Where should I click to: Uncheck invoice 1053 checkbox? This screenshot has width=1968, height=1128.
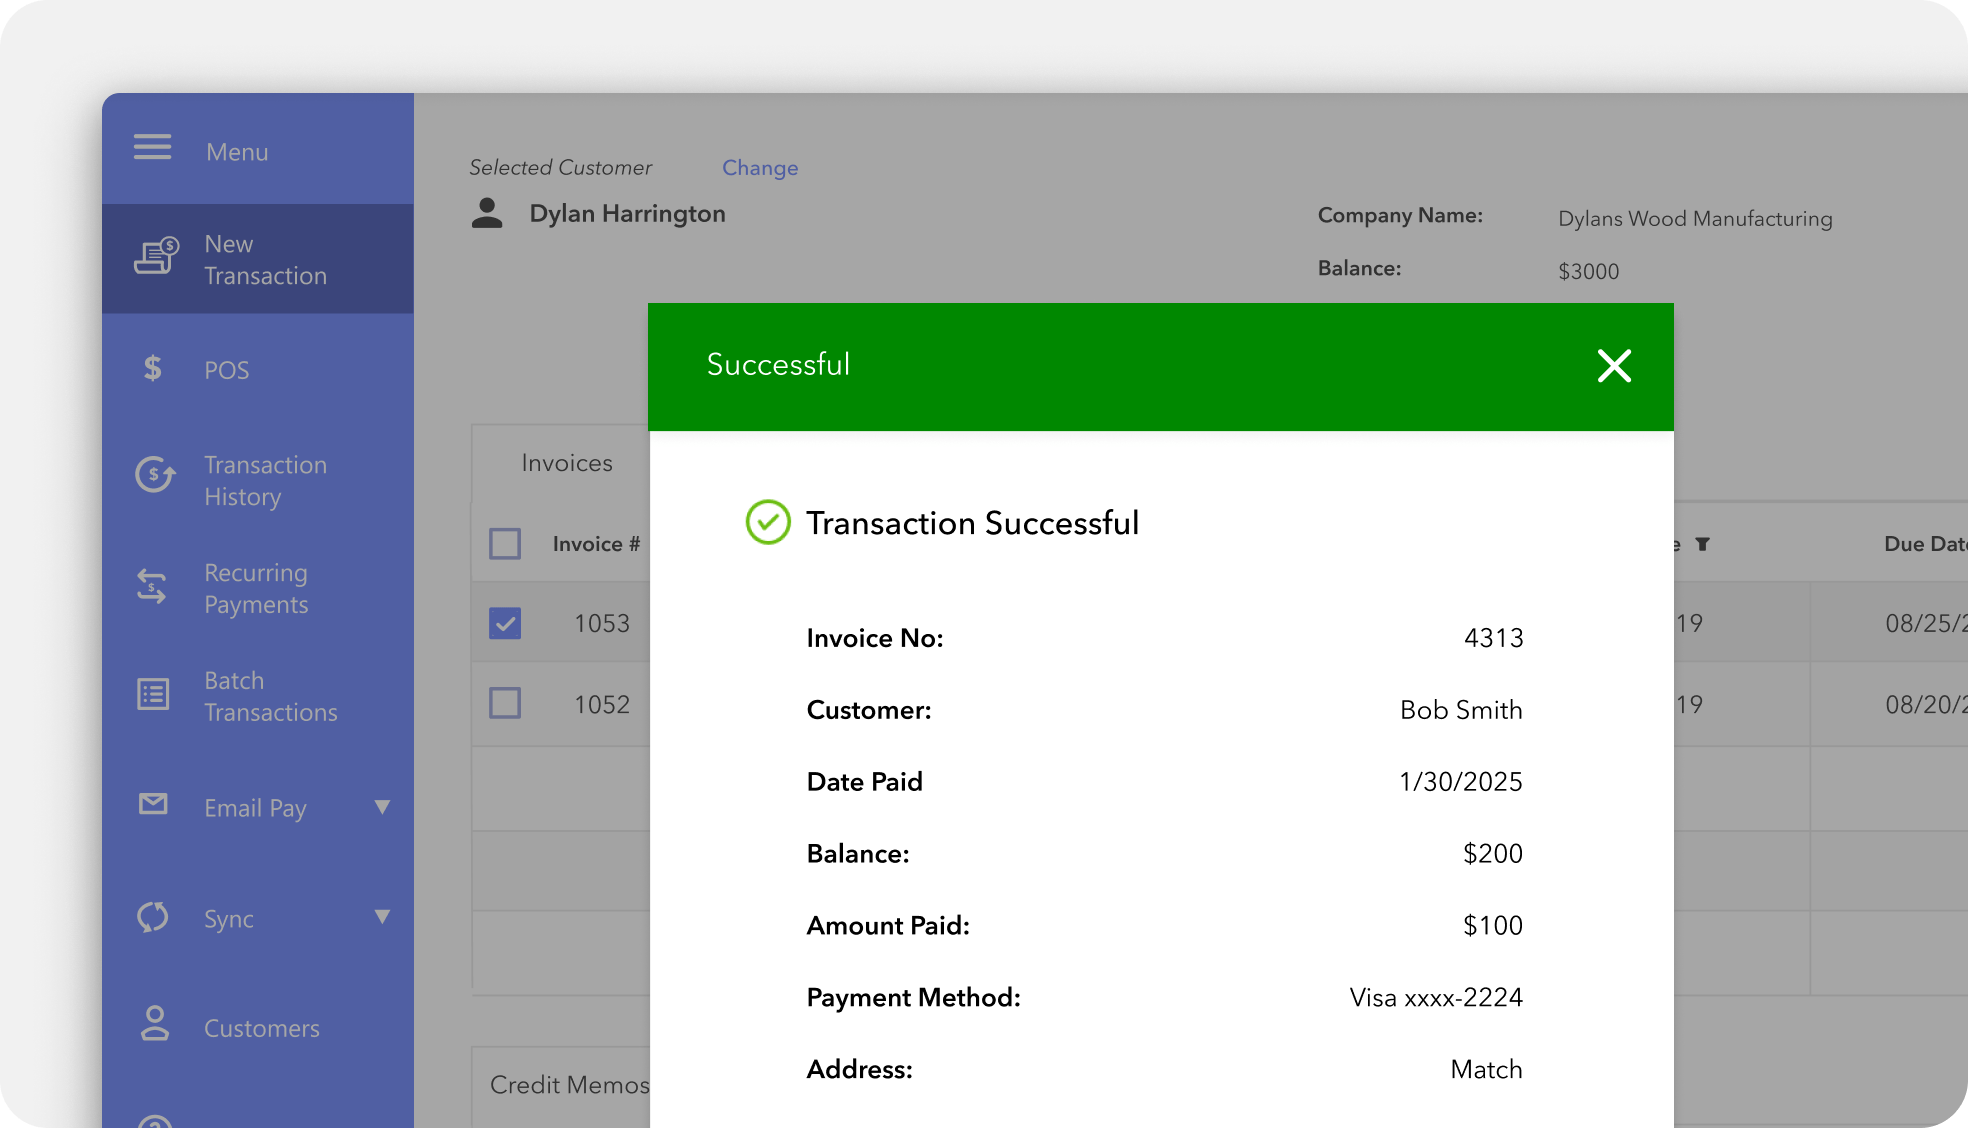505,623
